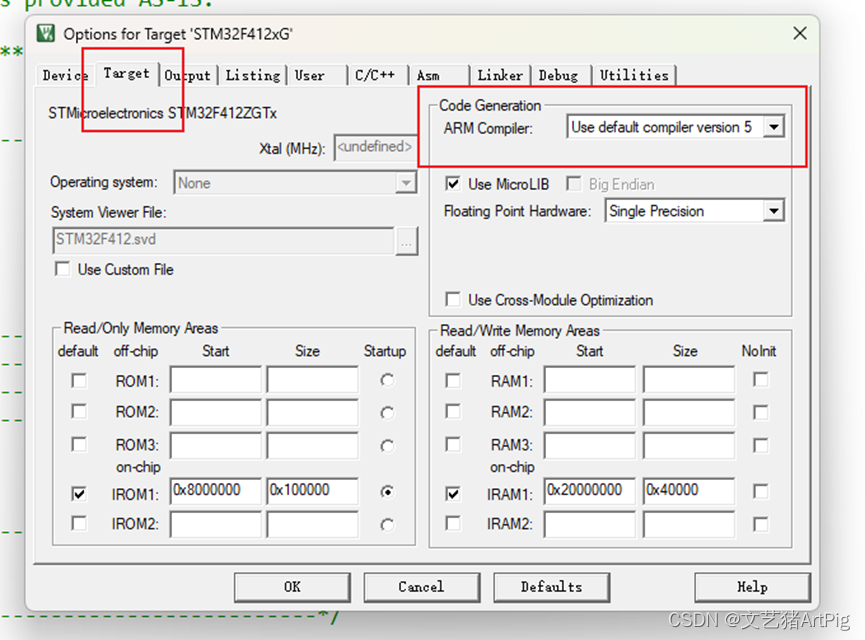The height and width of the screenshot is (640, 865).
Task: Open the Operating system dropdown
Action: click(x=406, y=183)
